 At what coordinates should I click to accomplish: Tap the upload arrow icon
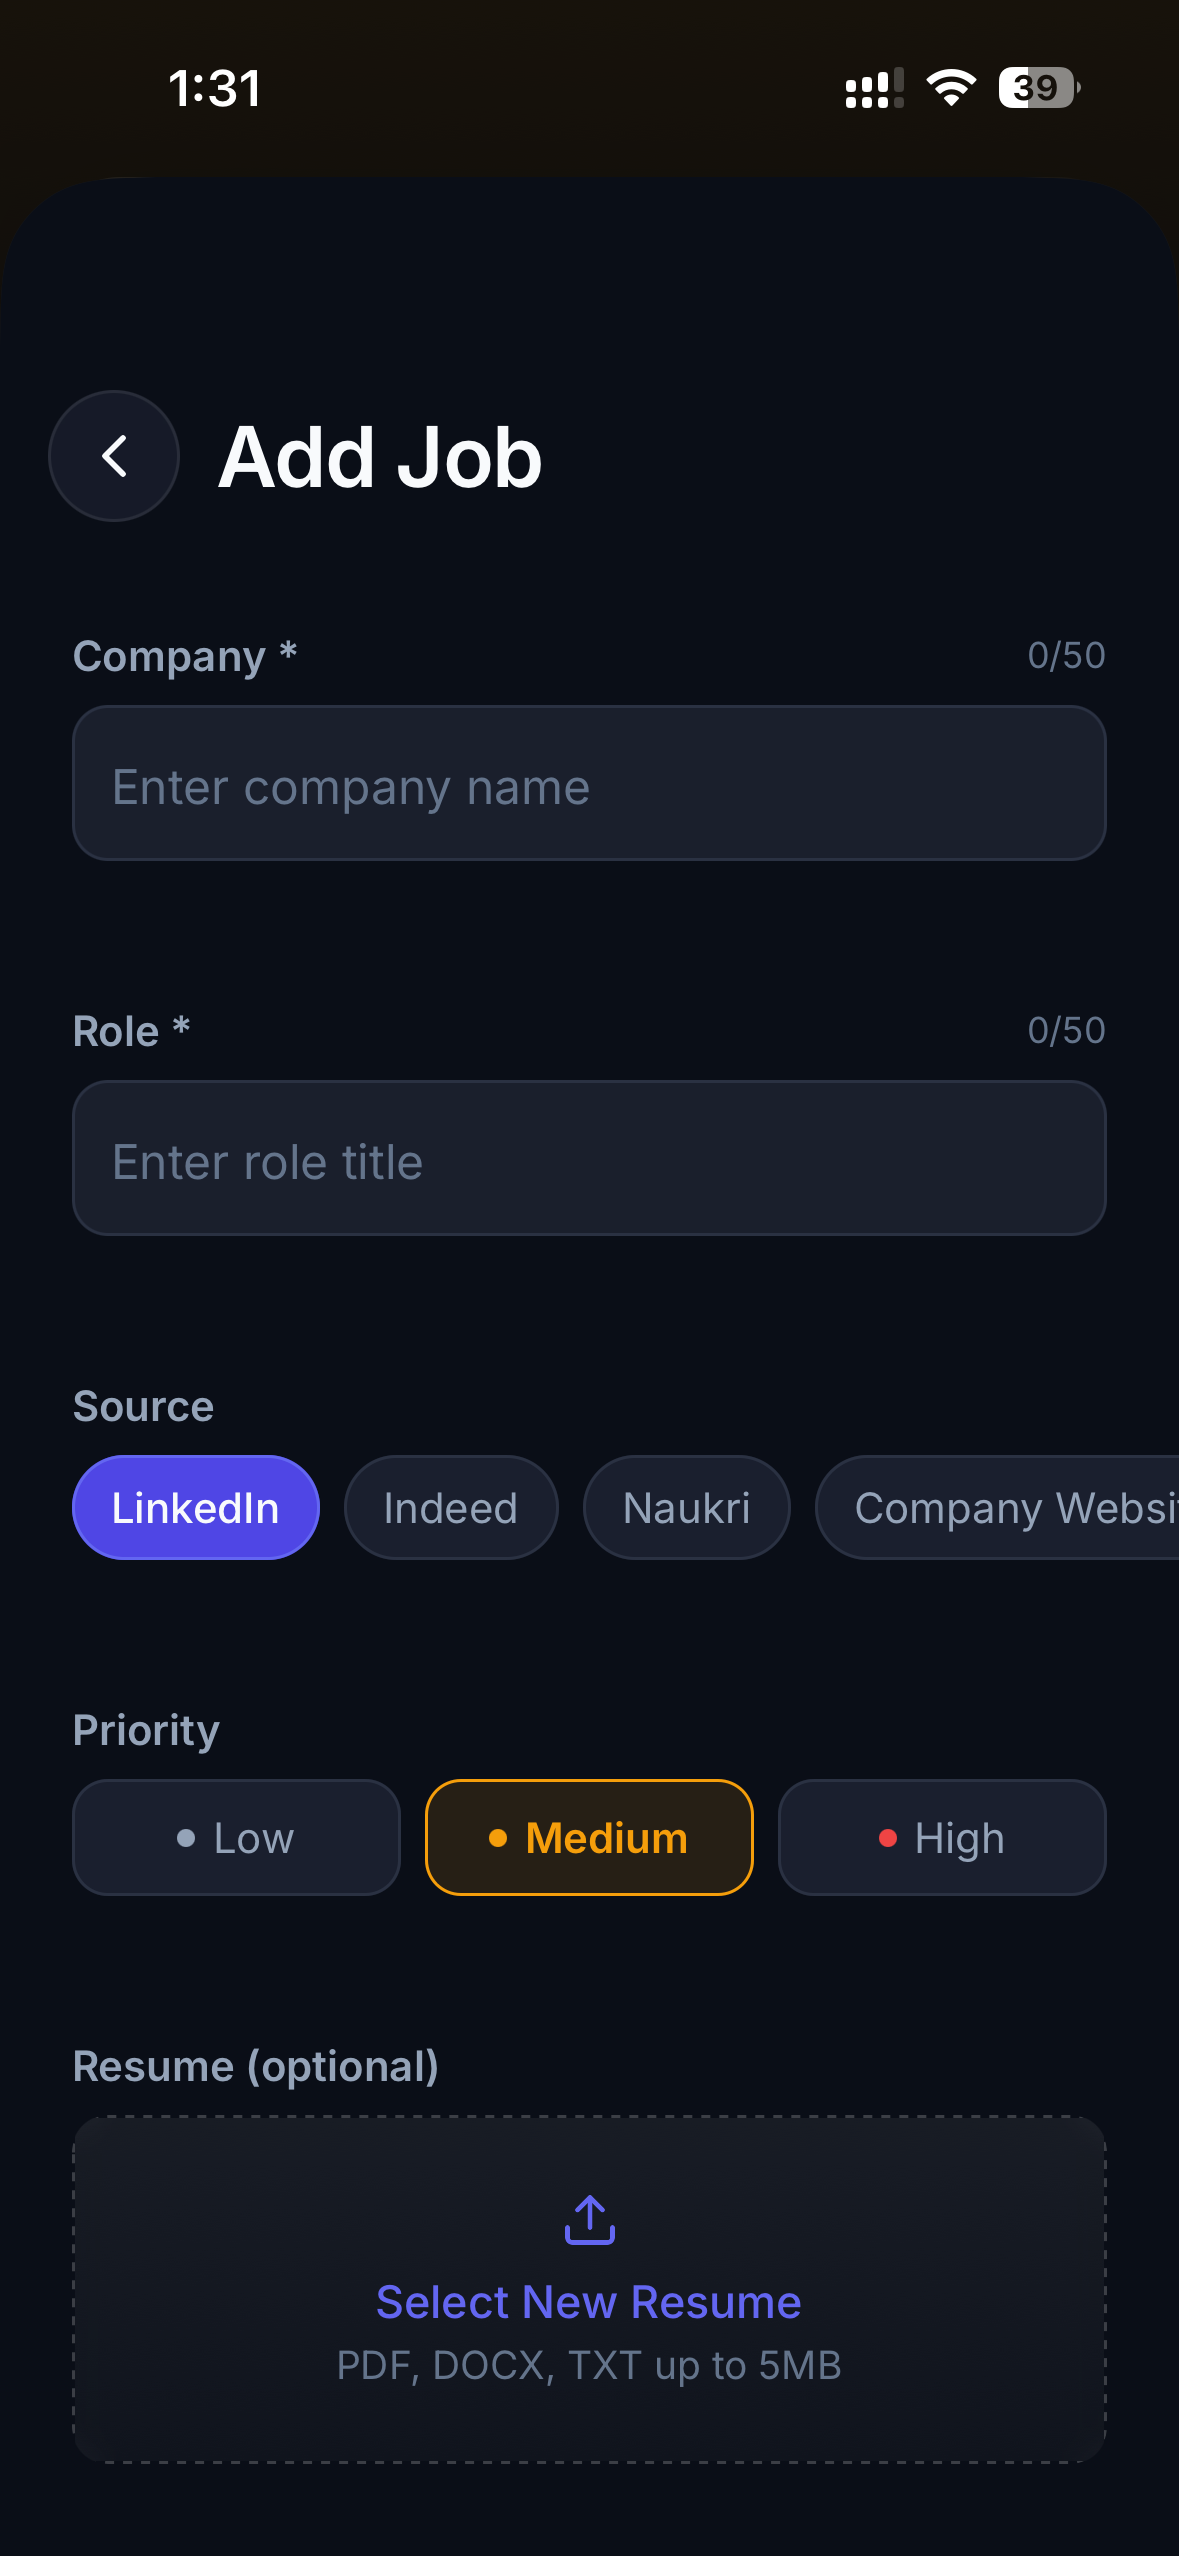pyautogui.click(x=589, y=2220)
